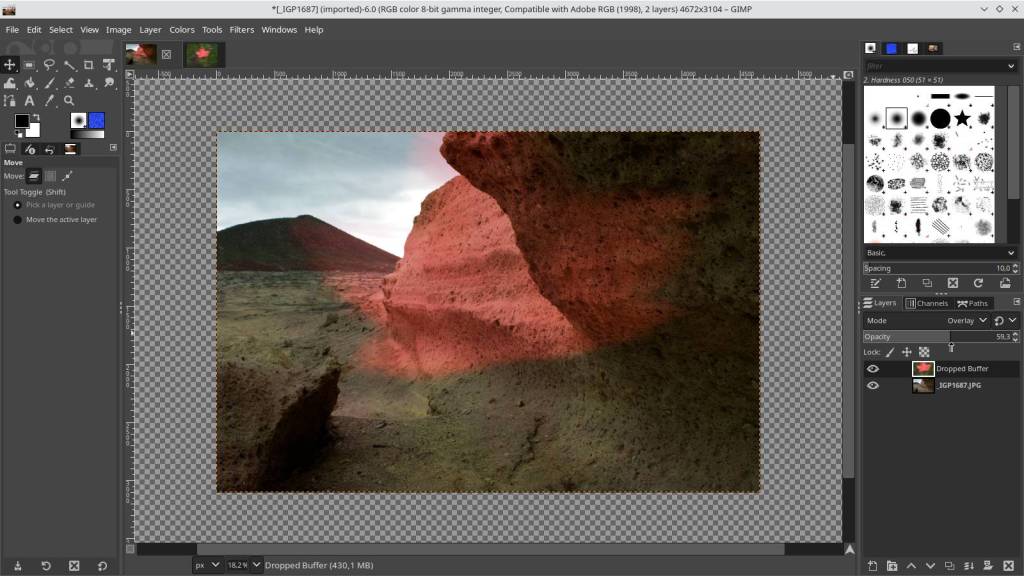Save tool preset in tool options
Screen dimensions: 1024x576
click(x=18, y=566)
